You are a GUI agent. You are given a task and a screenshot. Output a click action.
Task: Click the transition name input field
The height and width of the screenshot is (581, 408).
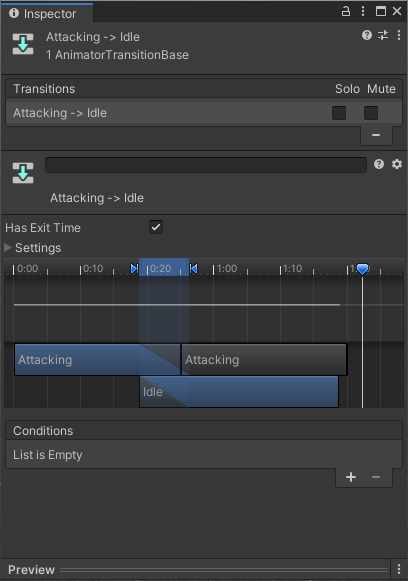point(206,165)
